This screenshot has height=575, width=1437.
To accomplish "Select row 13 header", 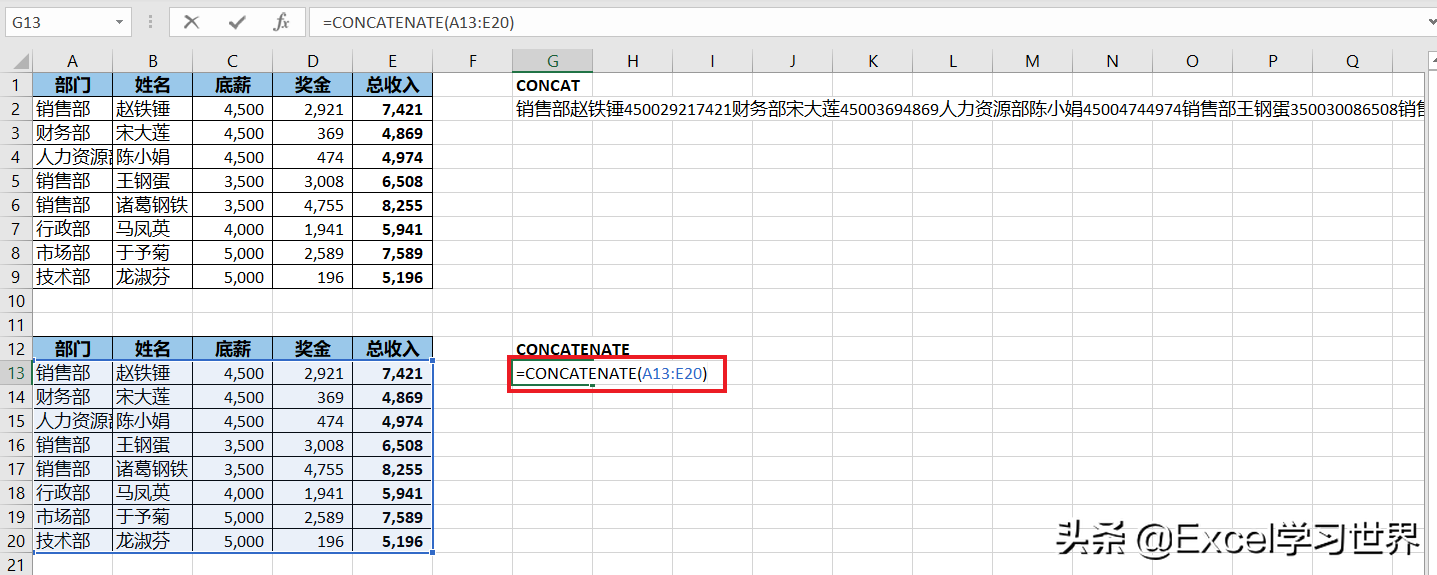I will tap(17, 373).
